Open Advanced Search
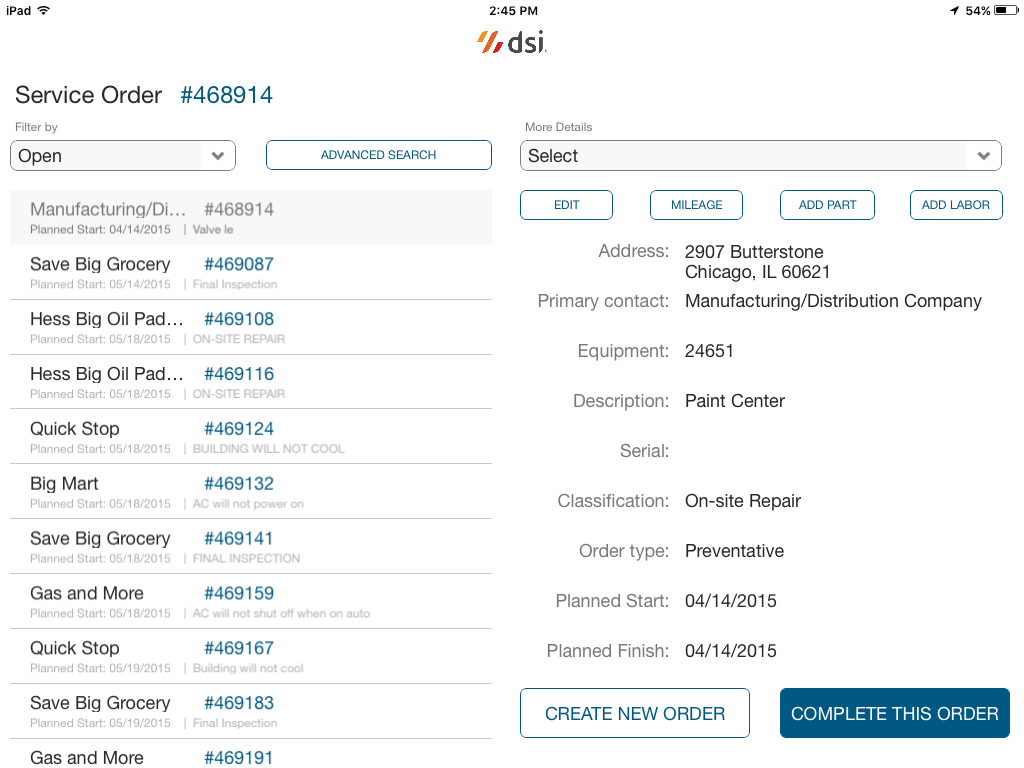Image resolution: width=1024 pixels, height=768 pixels. [x=379, y=155]
